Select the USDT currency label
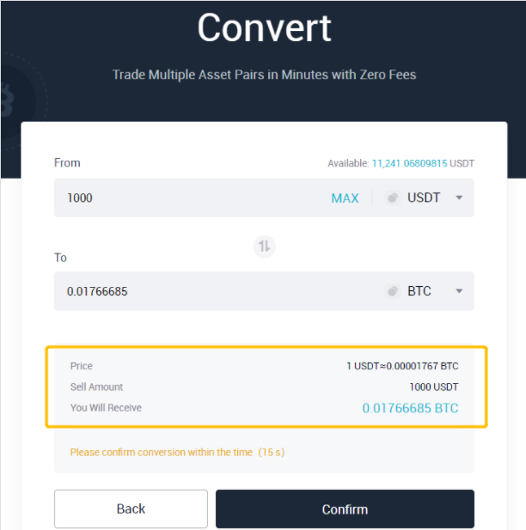The image size is (526, 530). coord(424,198)
